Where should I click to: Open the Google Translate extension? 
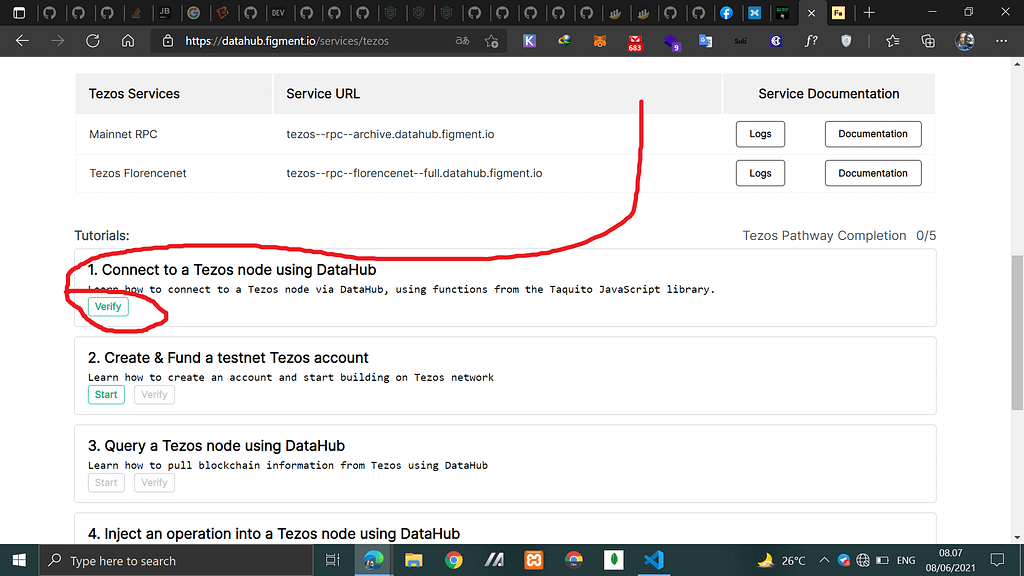click(705, 41)
